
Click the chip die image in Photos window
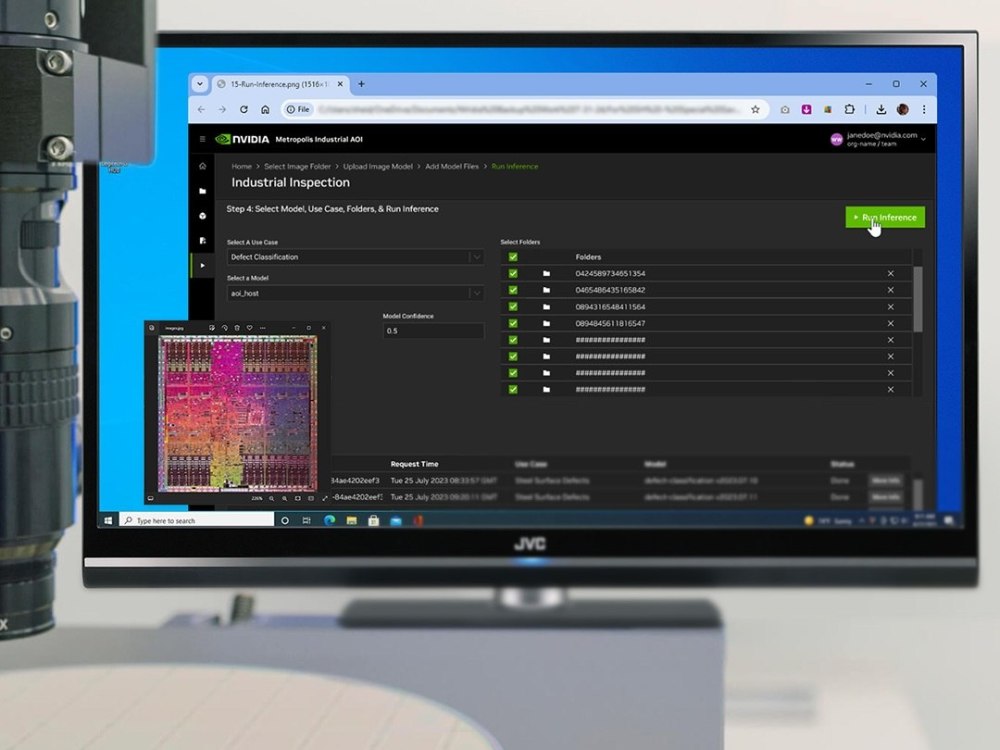point(238,413)
